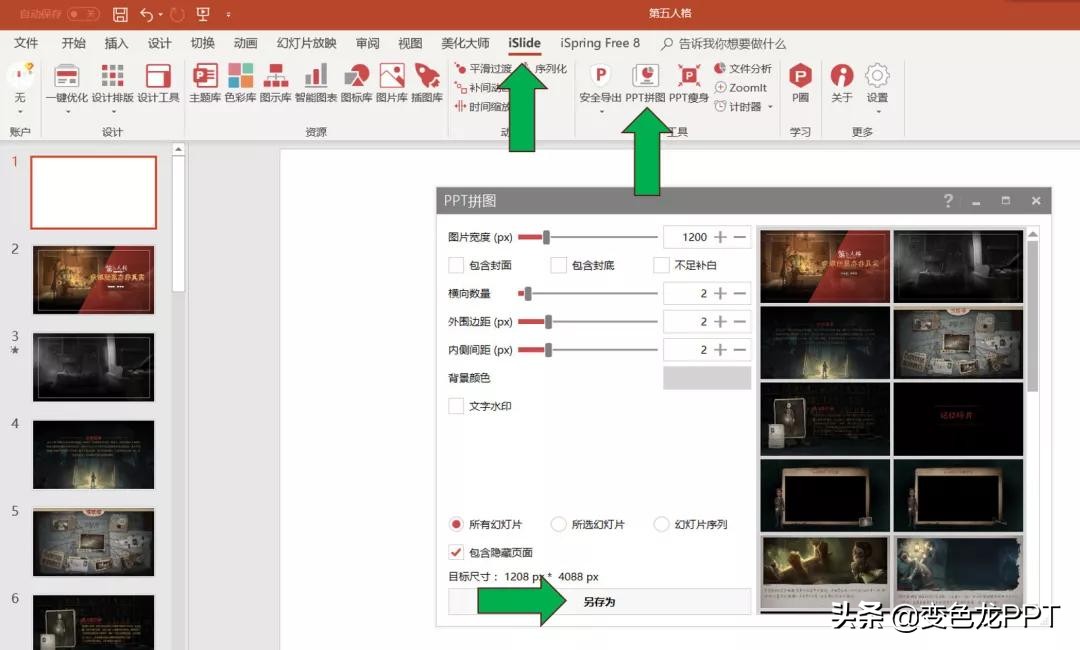
Task: Expand 安全导出 dropdown arrow
Action: point(601,111)
